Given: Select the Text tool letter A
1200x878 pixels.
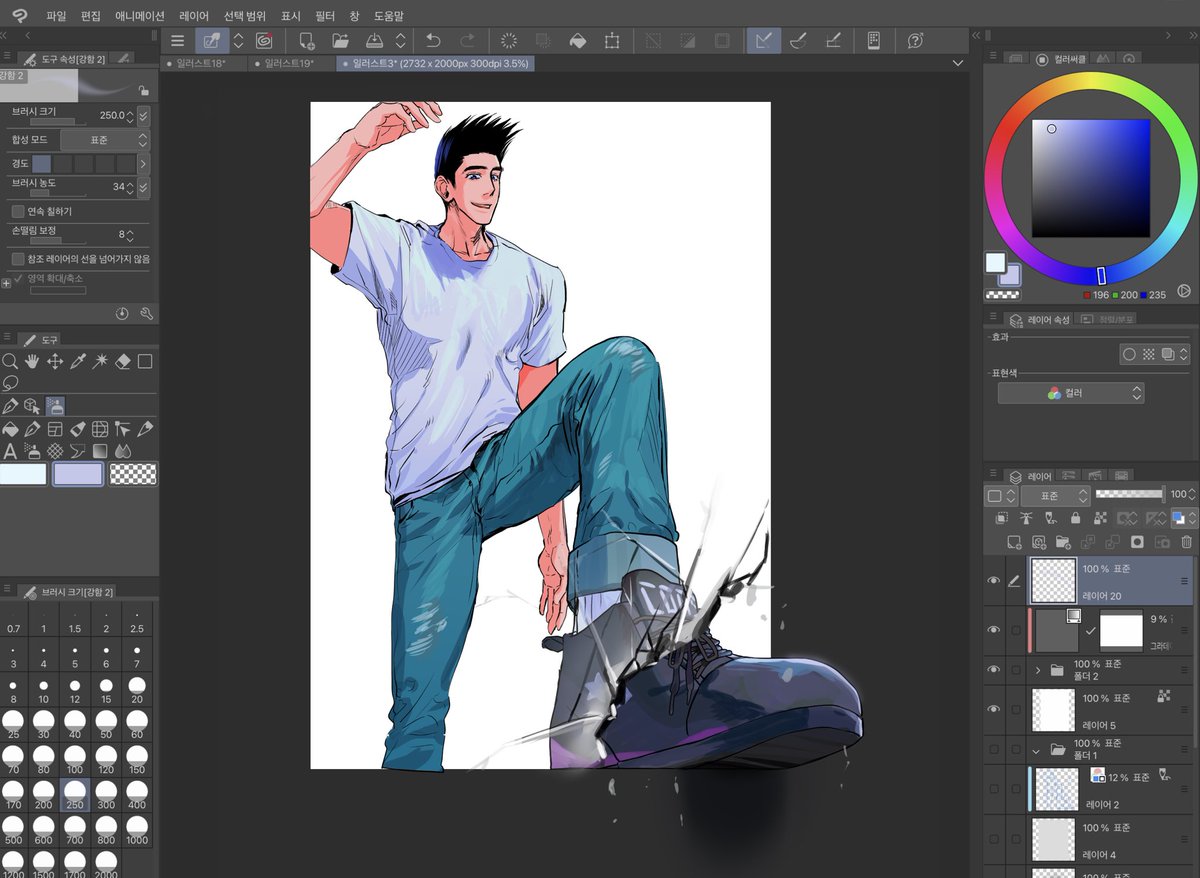Looking at the screenshot, I should coord(10,451).
